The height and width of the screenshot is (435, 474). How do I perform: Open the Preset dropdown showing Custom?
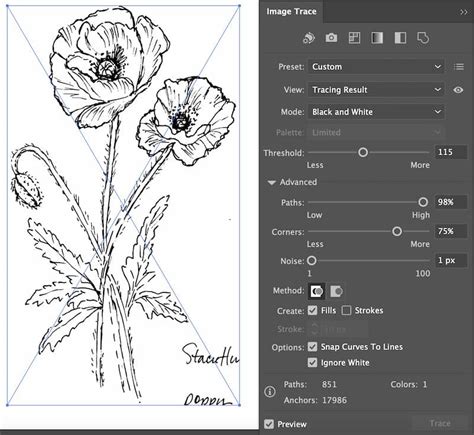376,67
